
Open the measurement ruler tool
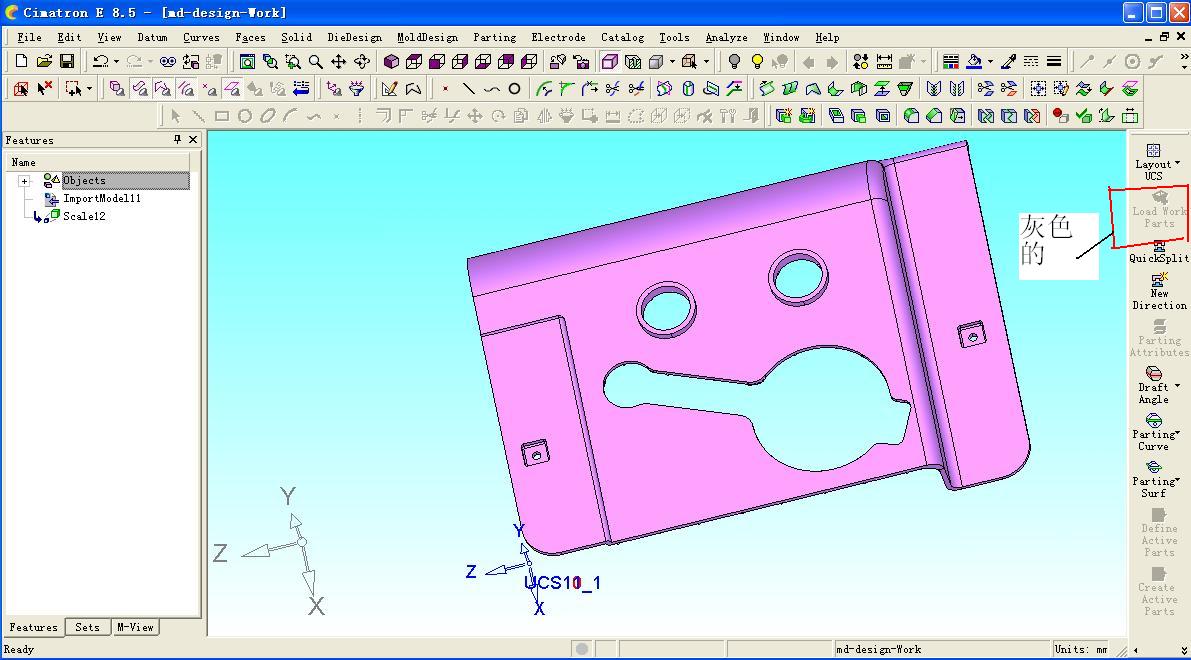click(x=884, y=62)
